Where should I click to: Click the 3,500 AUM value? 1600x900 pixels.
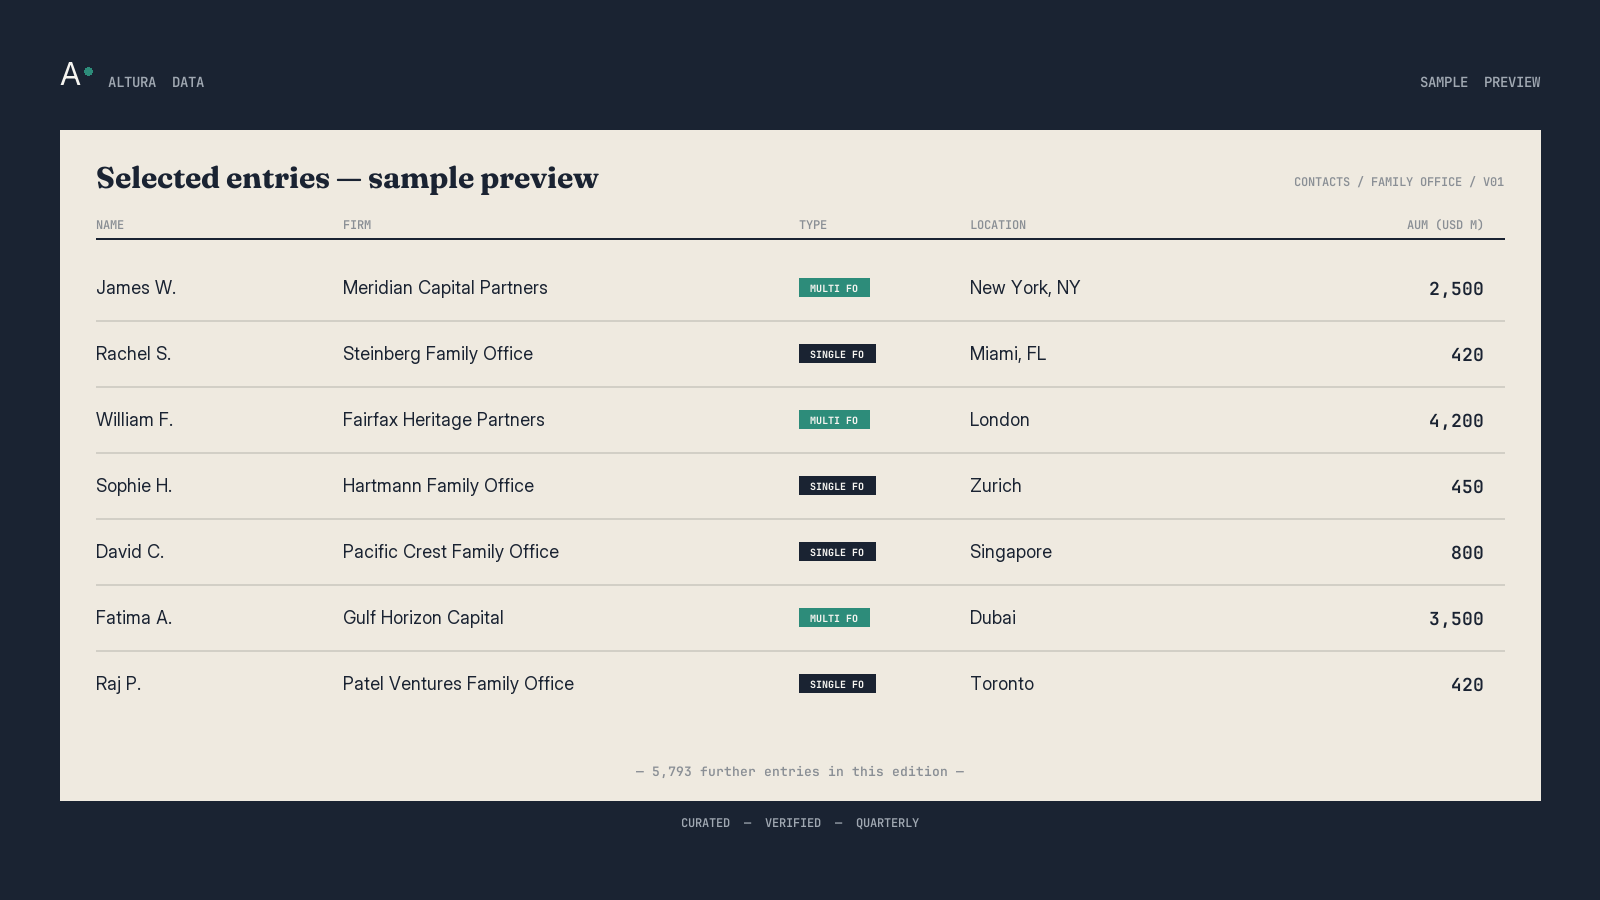pyautogui.click(x=1456, y=619)
